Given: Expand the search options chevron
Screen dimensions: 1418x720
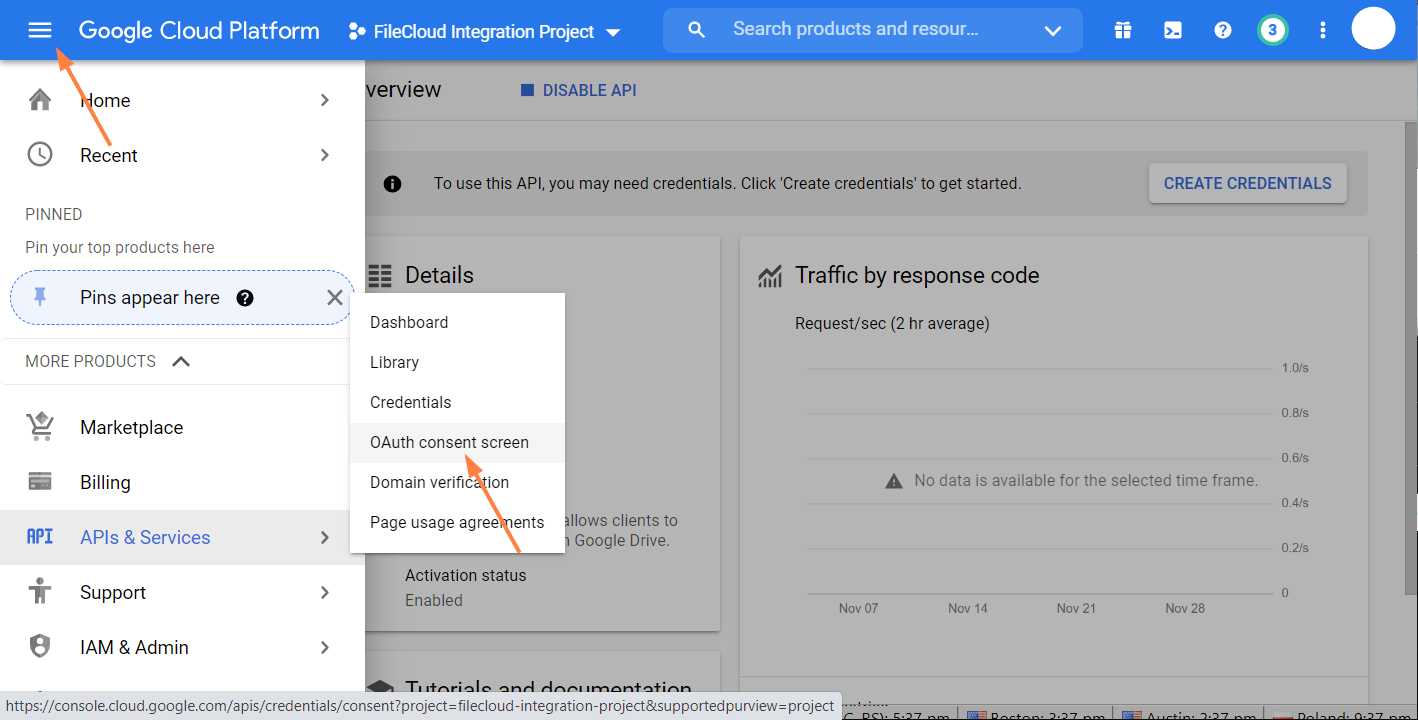Looking at the screenshot, I should [x=1053, y=30].
